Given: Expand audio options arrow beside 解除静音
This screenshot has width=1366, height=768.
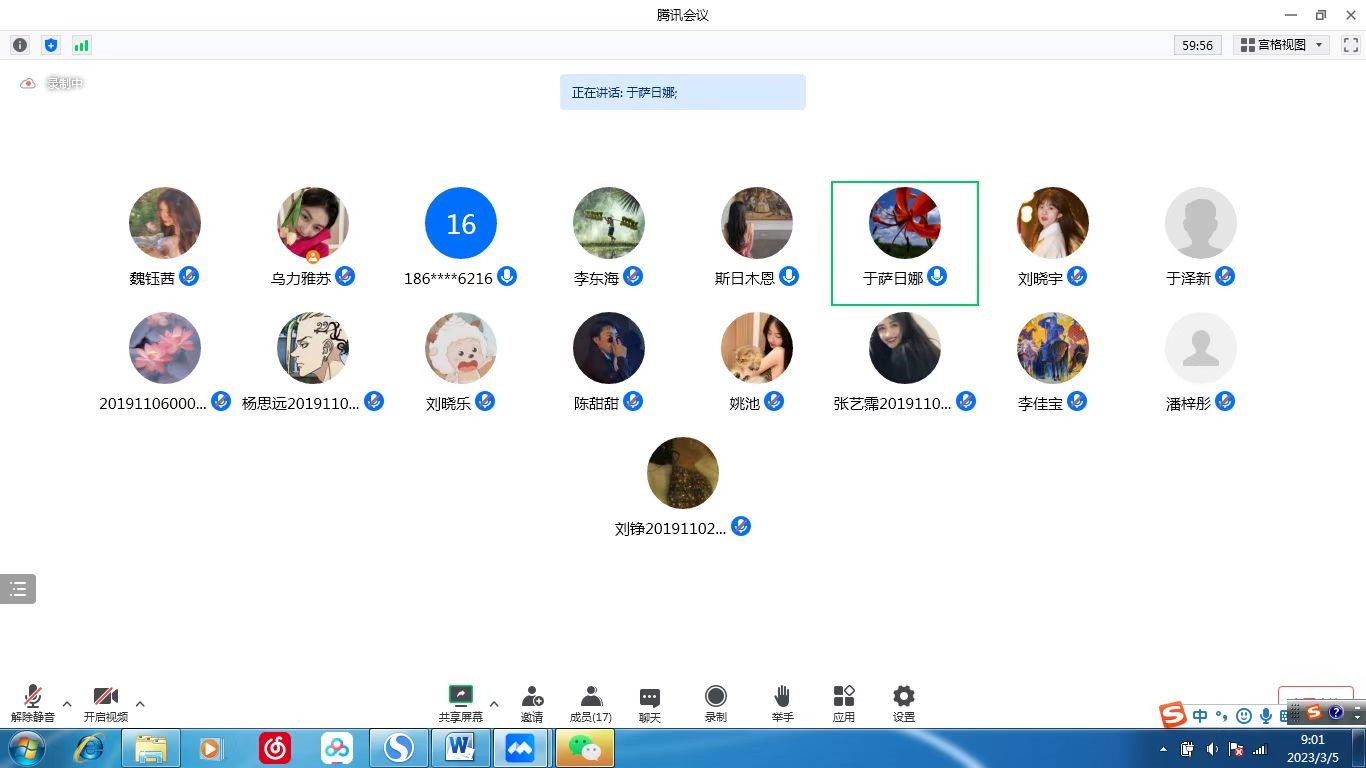Looking at the screenshot, I should 67,704.
